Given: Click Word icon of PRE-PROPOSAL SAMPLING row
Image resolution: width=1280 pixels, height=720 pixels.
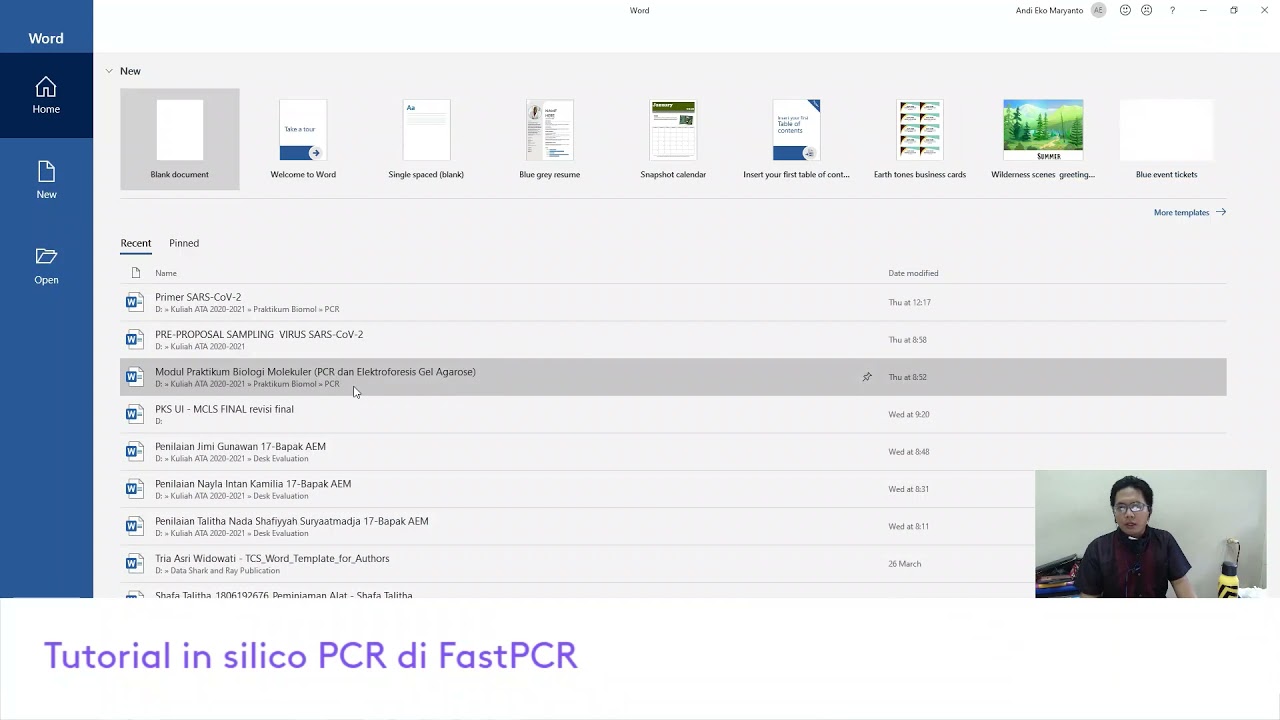Looking at the screenshot, I should click(x=135, y=340).
